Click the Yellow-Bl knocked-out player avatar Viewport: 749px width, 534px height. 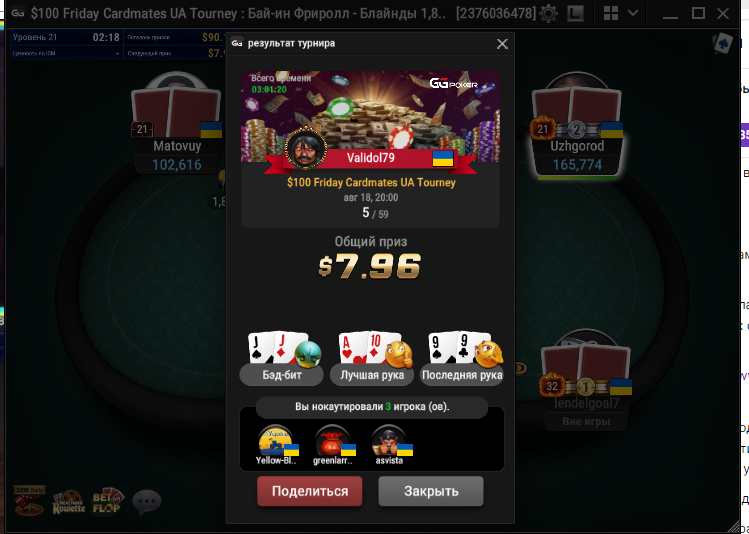pos(276,441)
